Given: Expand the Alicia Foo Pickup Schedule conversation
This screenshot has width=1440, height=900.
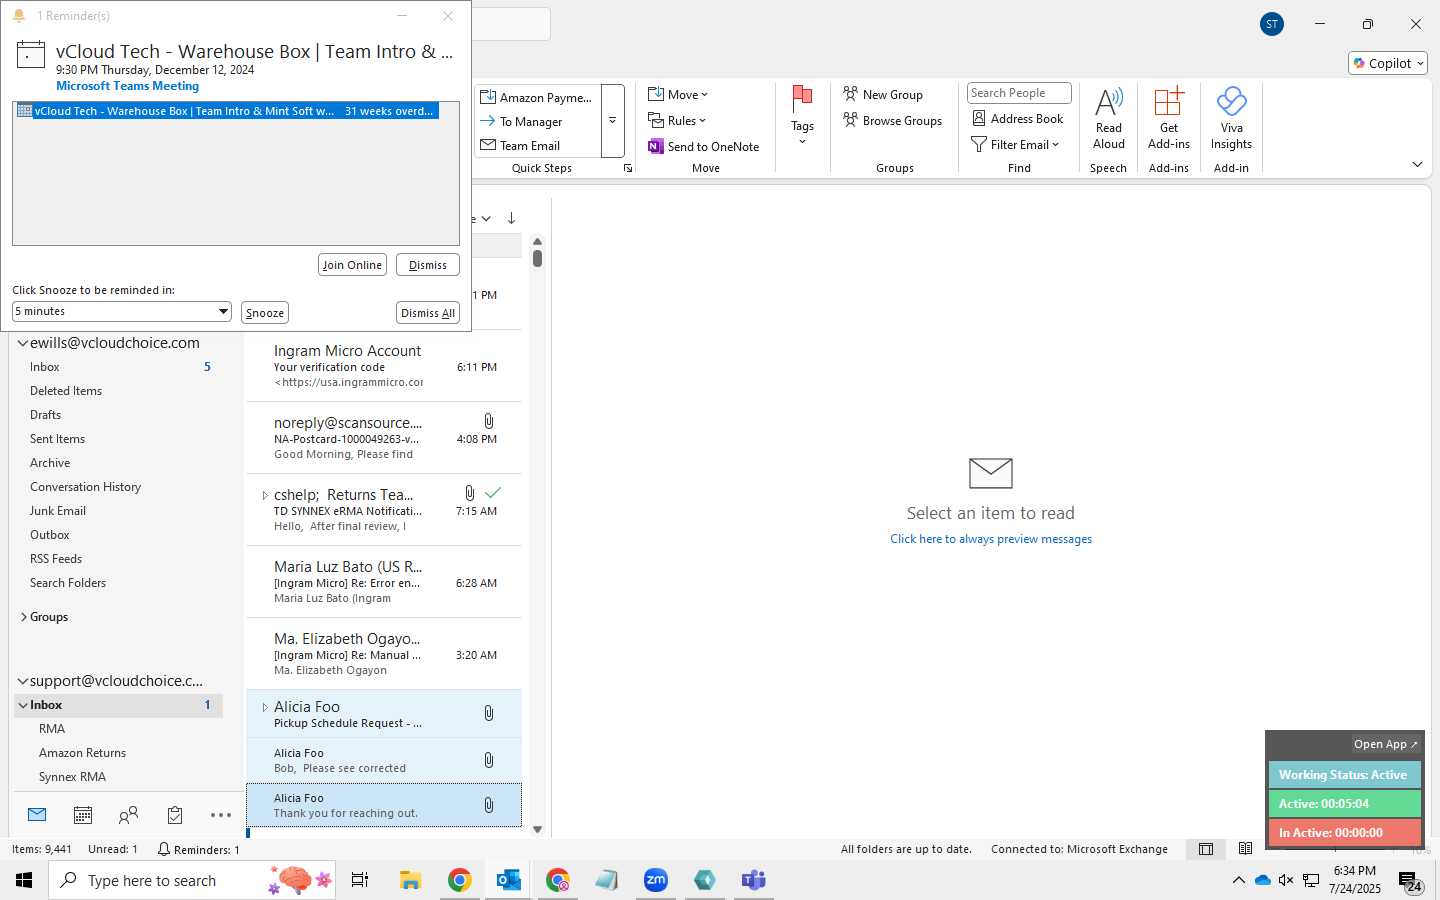Looking at the screenshot, I should (265, 707).
